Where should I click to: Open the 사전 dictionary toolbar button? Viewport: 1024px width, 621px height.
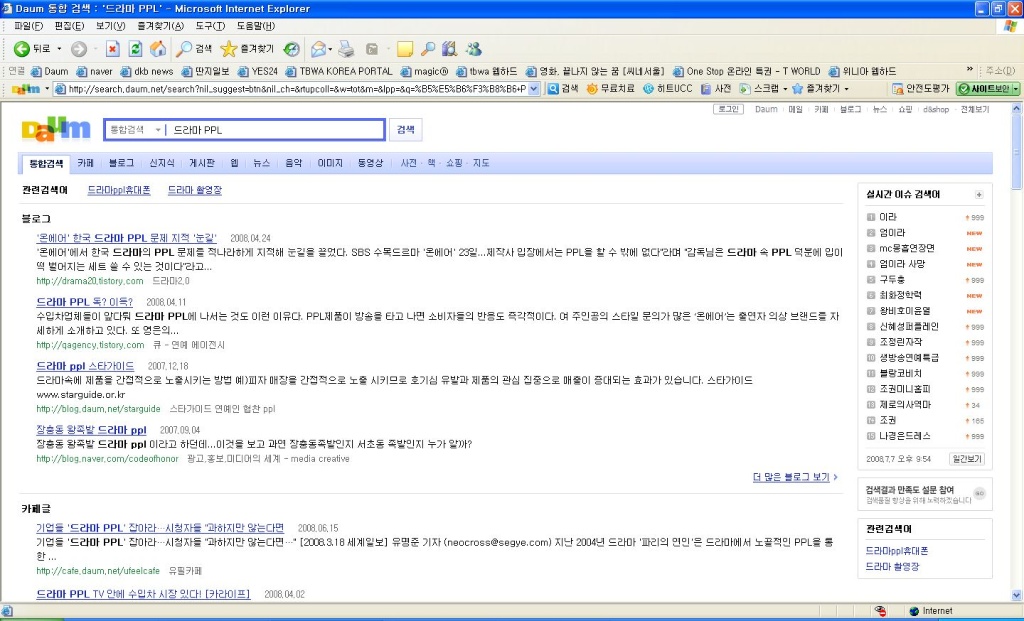[716, 88]
